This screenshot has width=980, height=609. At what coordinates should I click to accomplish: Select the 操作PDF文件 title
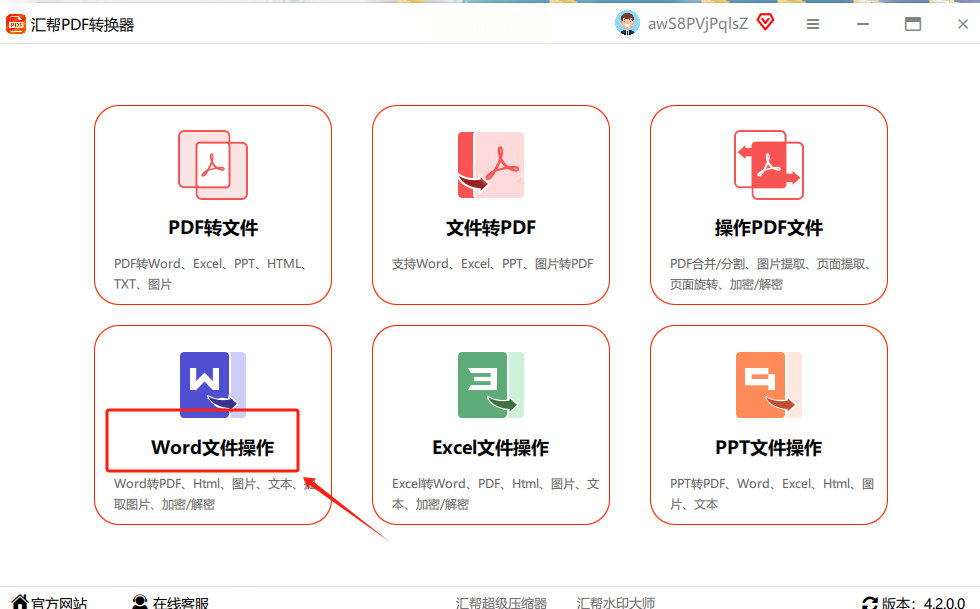(769, 228)
